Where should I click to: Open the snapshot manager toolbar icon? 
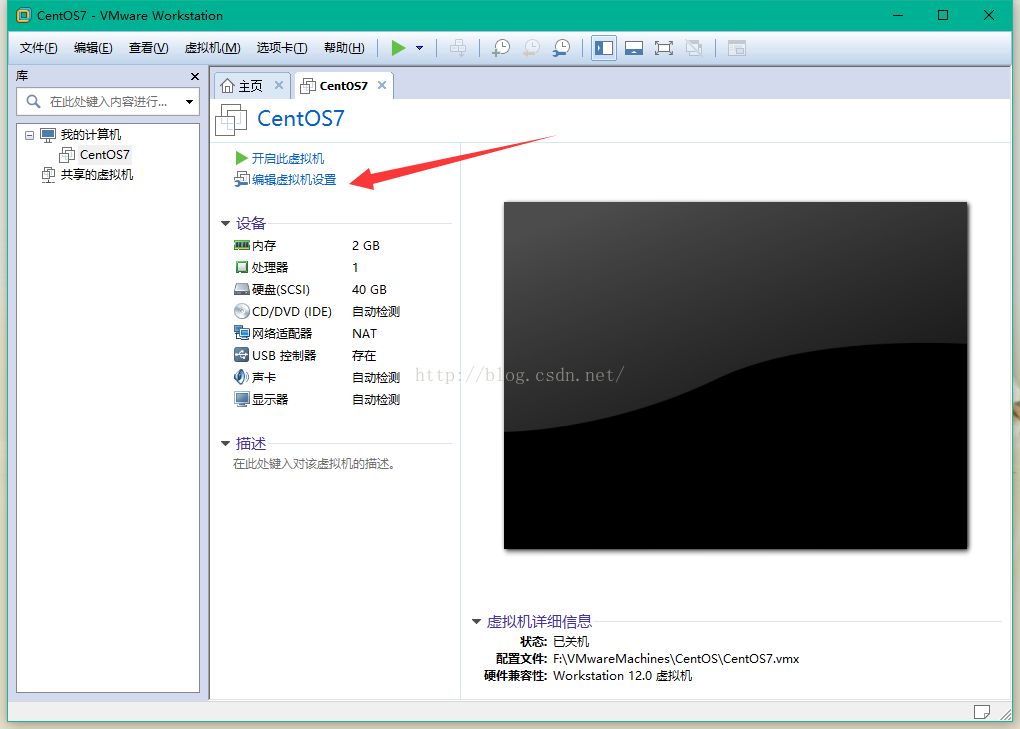click(x=561, y=47)
